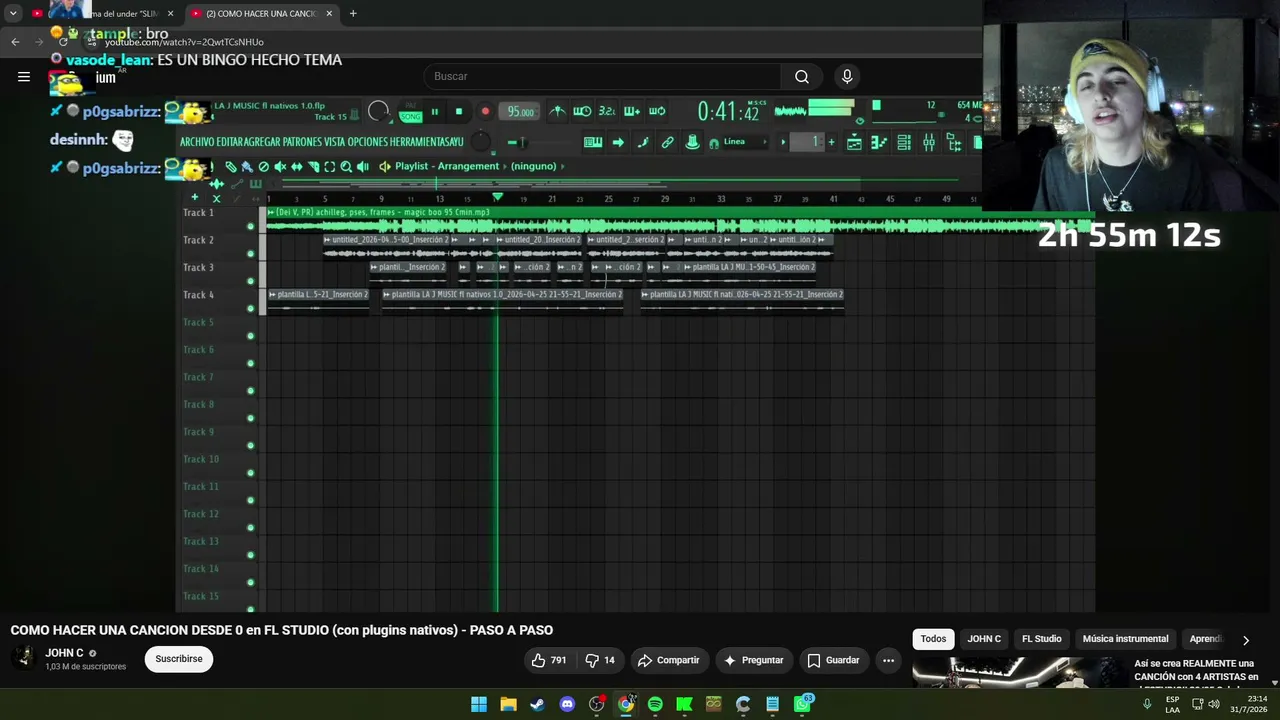This screenshot has height=720, width=1280.
Task: Open the YouTube hamburger guide menu
Action: coord(24,76)
